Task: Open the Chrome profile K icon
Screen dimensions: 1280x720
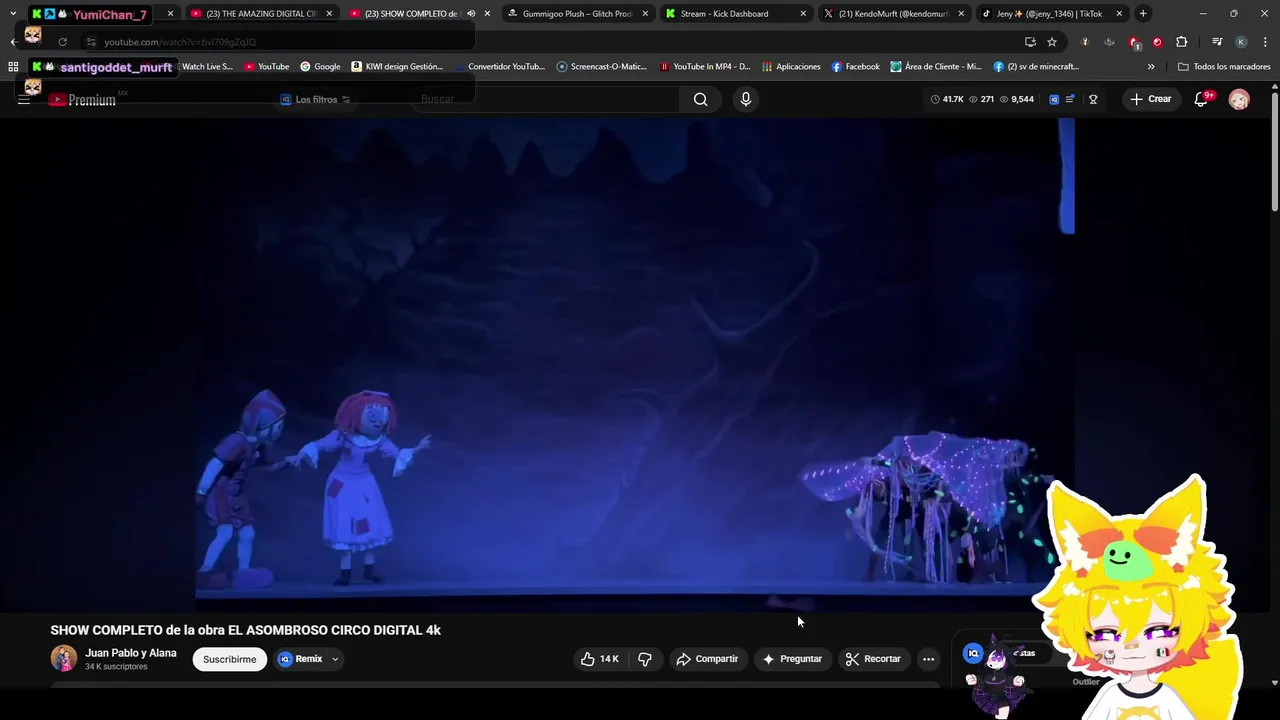Action: coord(1241,42)
